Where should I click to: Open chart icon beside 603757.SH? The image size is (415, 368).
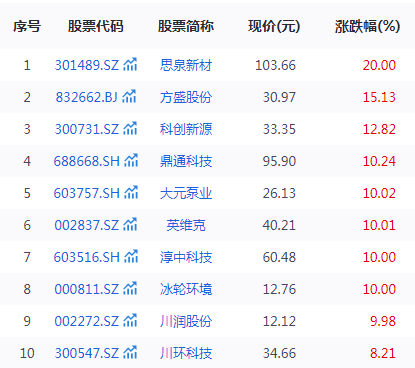coord(131,192)
